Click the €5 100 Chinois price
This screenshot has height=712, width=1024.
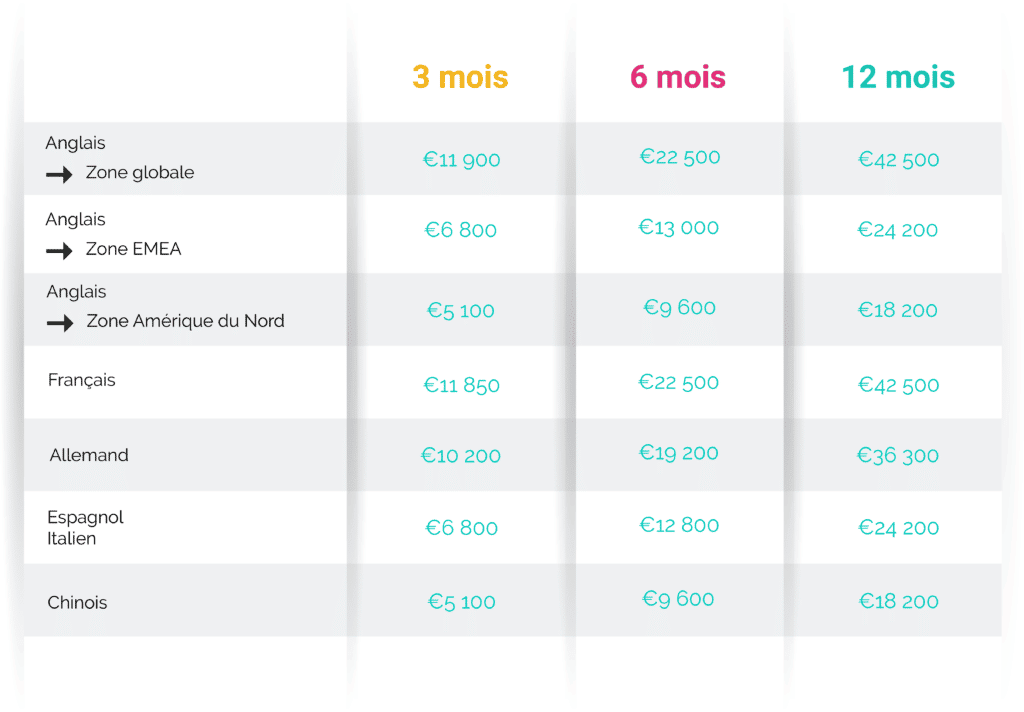click(x=462, y=602)
